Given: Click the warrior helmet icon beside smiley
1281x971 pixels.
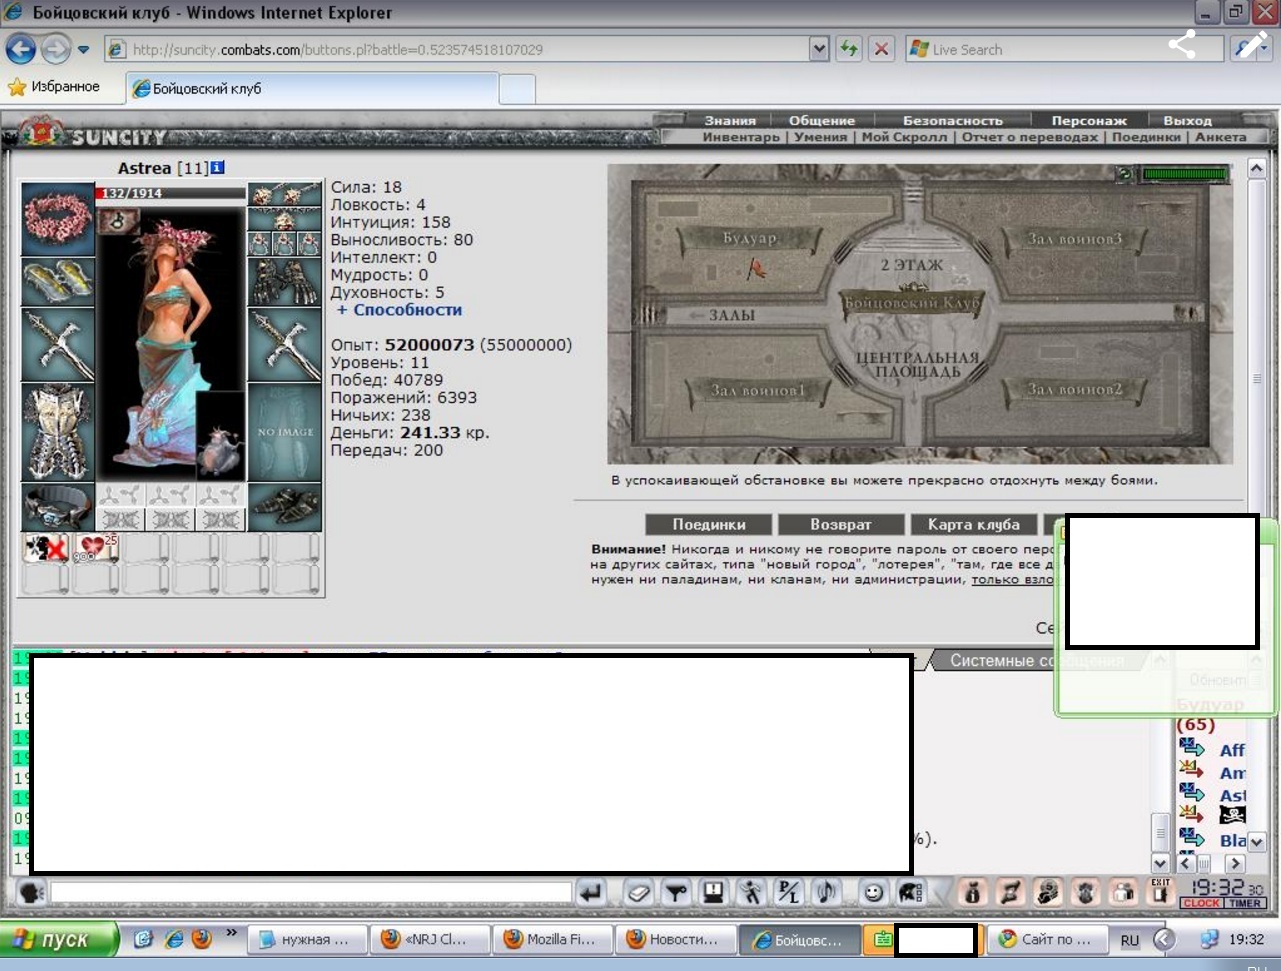Looking at the screenshot, I should [x=910, y=892].
